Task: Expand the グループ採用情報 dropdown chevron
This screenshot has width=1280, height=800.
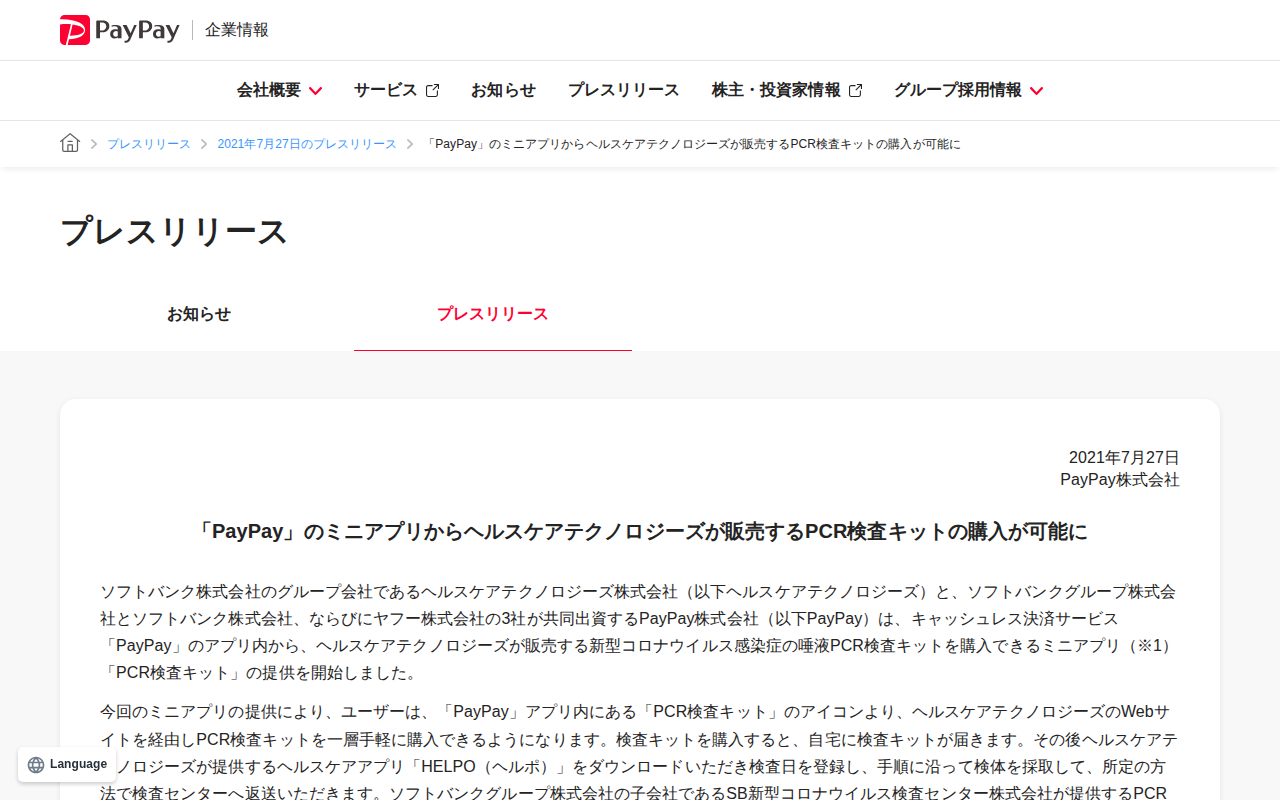Action: pyautogui.click(x=1036, y=91)
